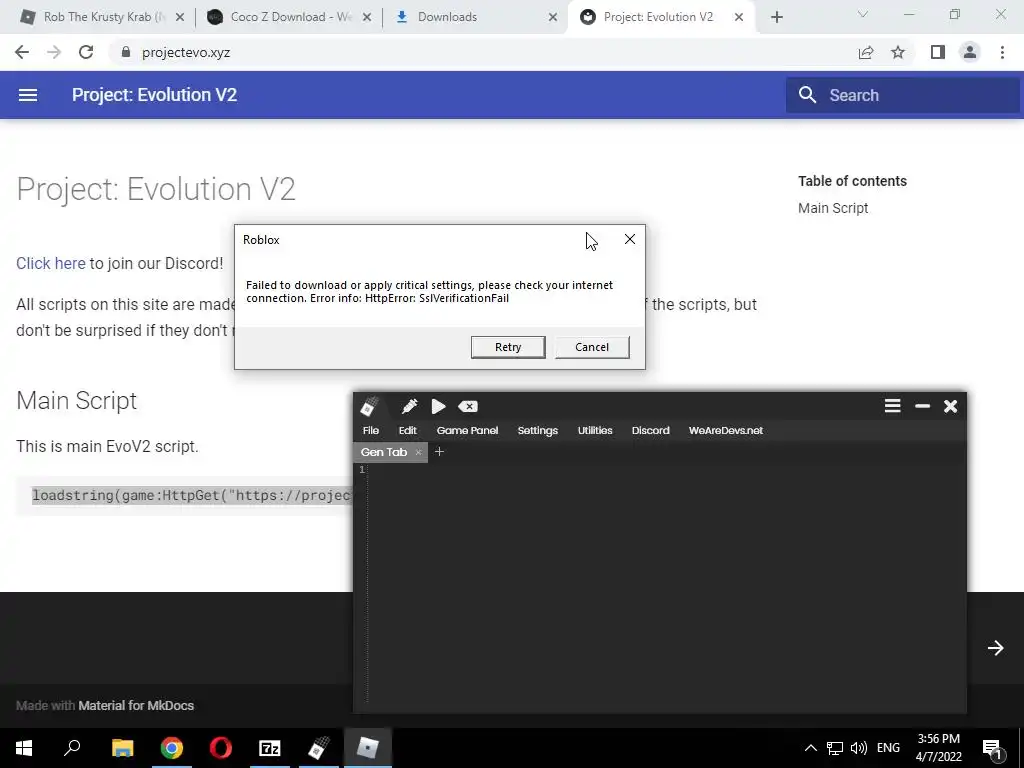Change the ENG input language
Viewport: 1024px width, 768px height.
coord(888,748)
